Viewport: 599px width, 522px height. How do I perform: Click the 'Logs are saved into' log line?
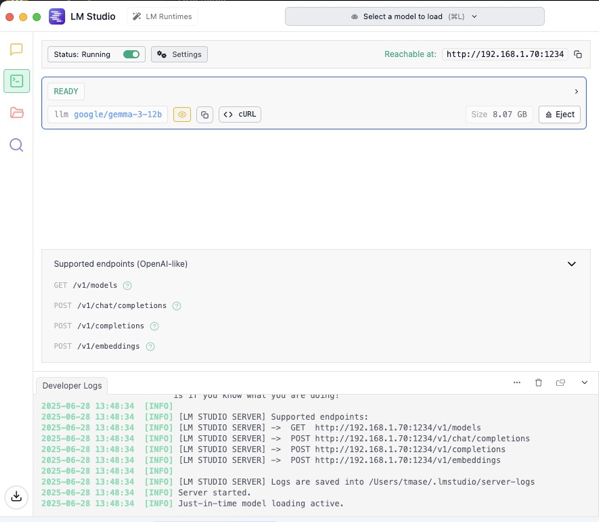357,482
